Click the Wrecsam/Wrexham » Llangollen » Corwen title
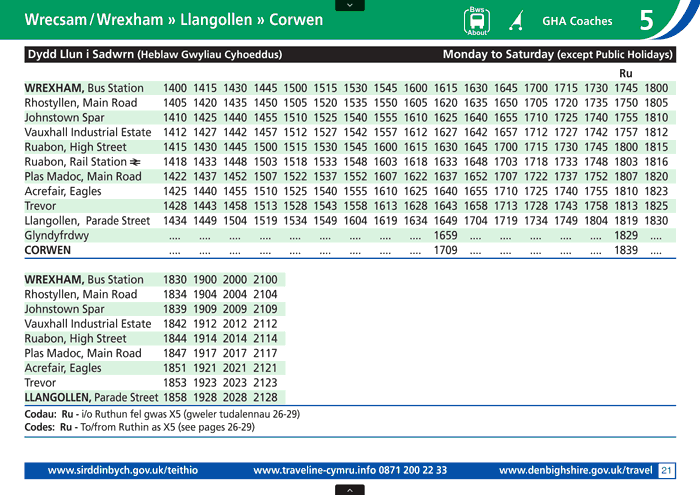Image resolution: width=700 pixels, height=495 pixels. [x=174, y=20]
